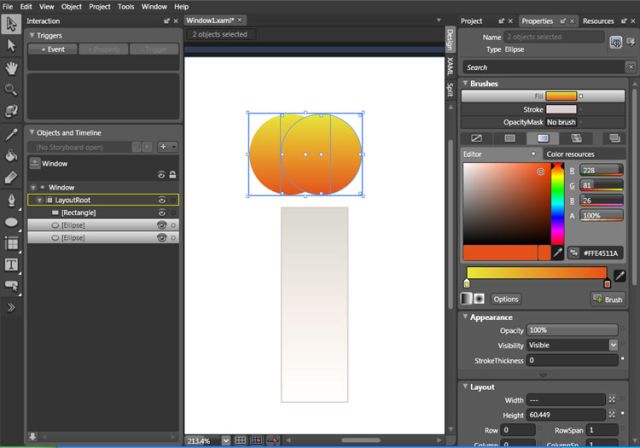Open the Visibility dropdown
The image size is (640, 448).
click(571, 345)
